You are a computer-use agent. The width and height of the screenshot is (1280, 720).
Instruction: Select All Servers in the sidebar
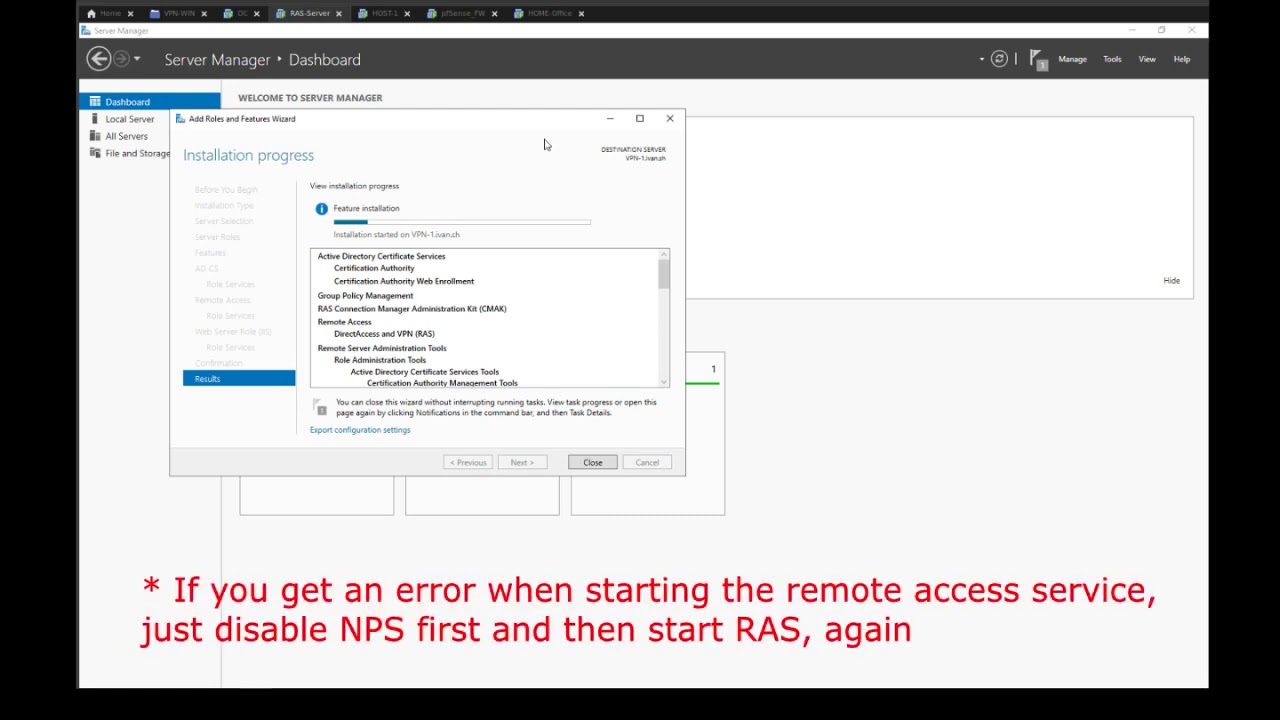(150, 135)
